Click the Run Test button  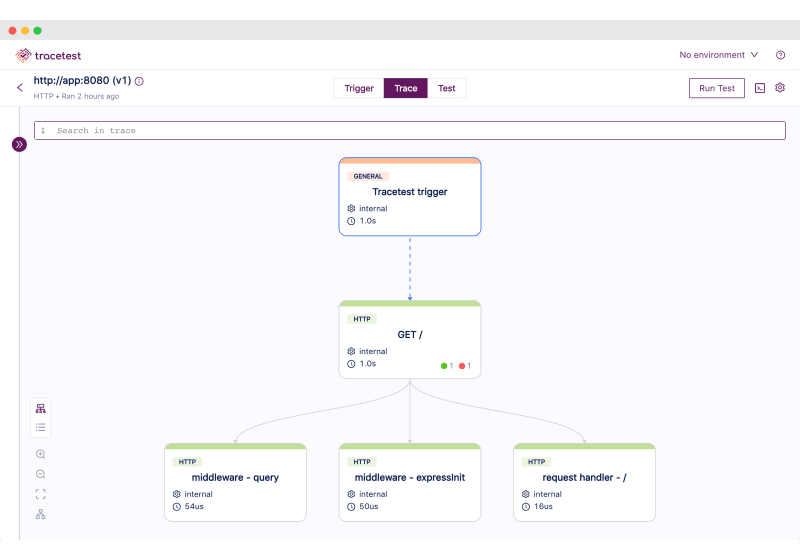tap(716, 88)
